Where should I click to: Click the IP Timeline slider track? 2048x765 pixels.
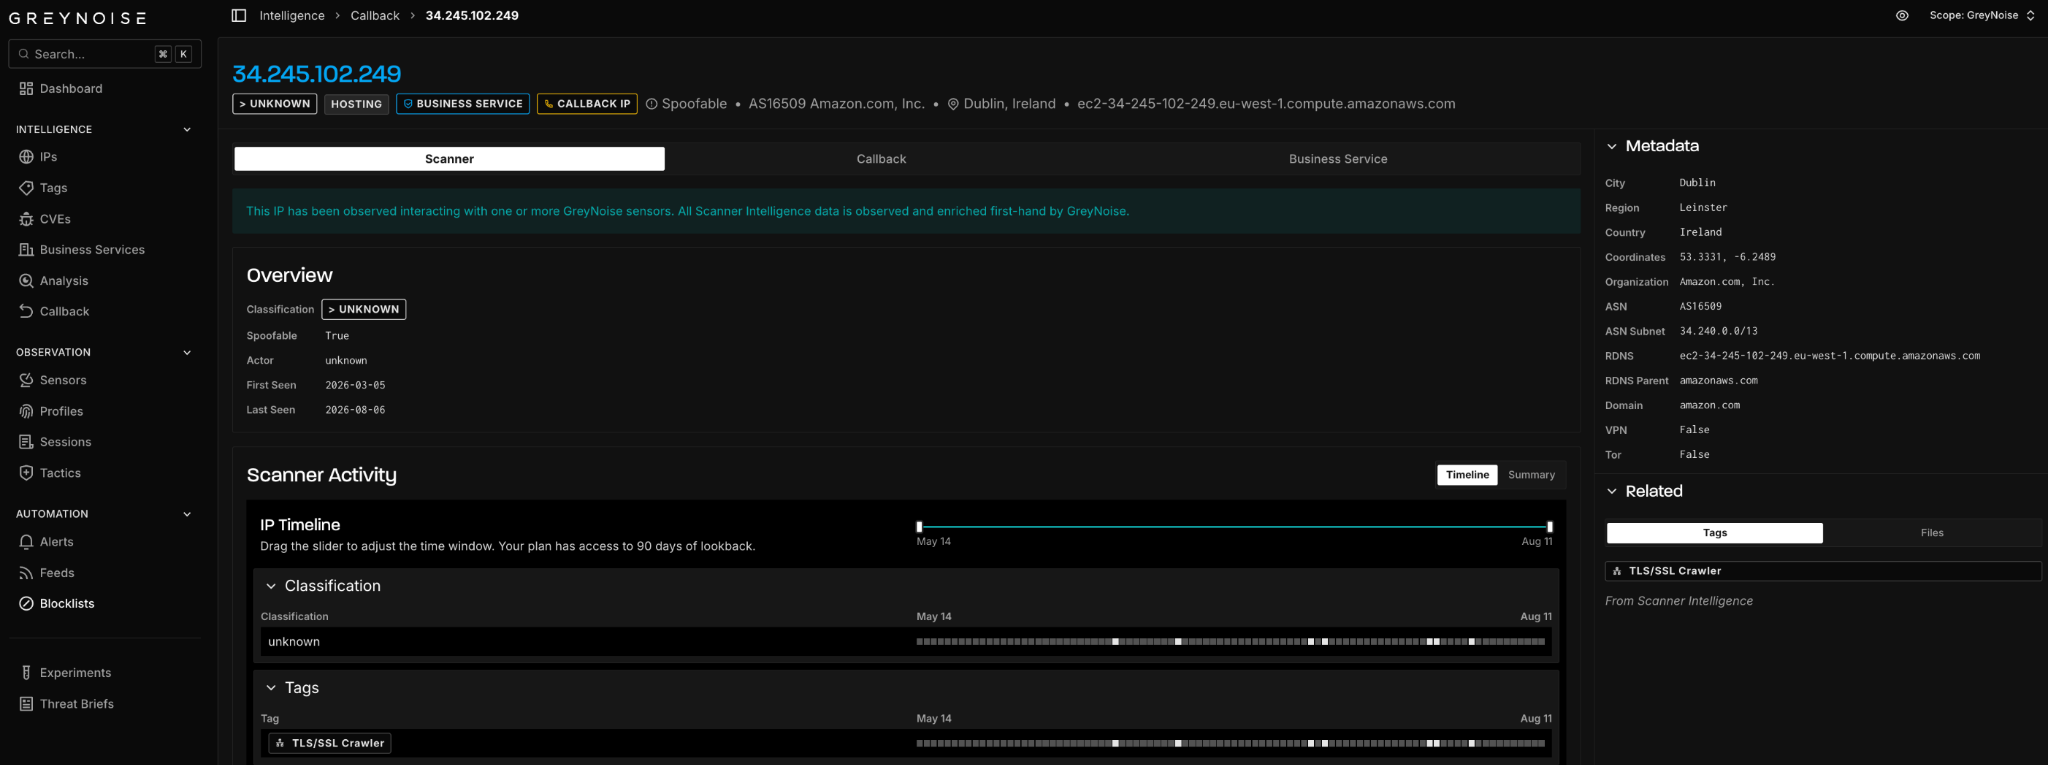click(x=1234, y=527)
